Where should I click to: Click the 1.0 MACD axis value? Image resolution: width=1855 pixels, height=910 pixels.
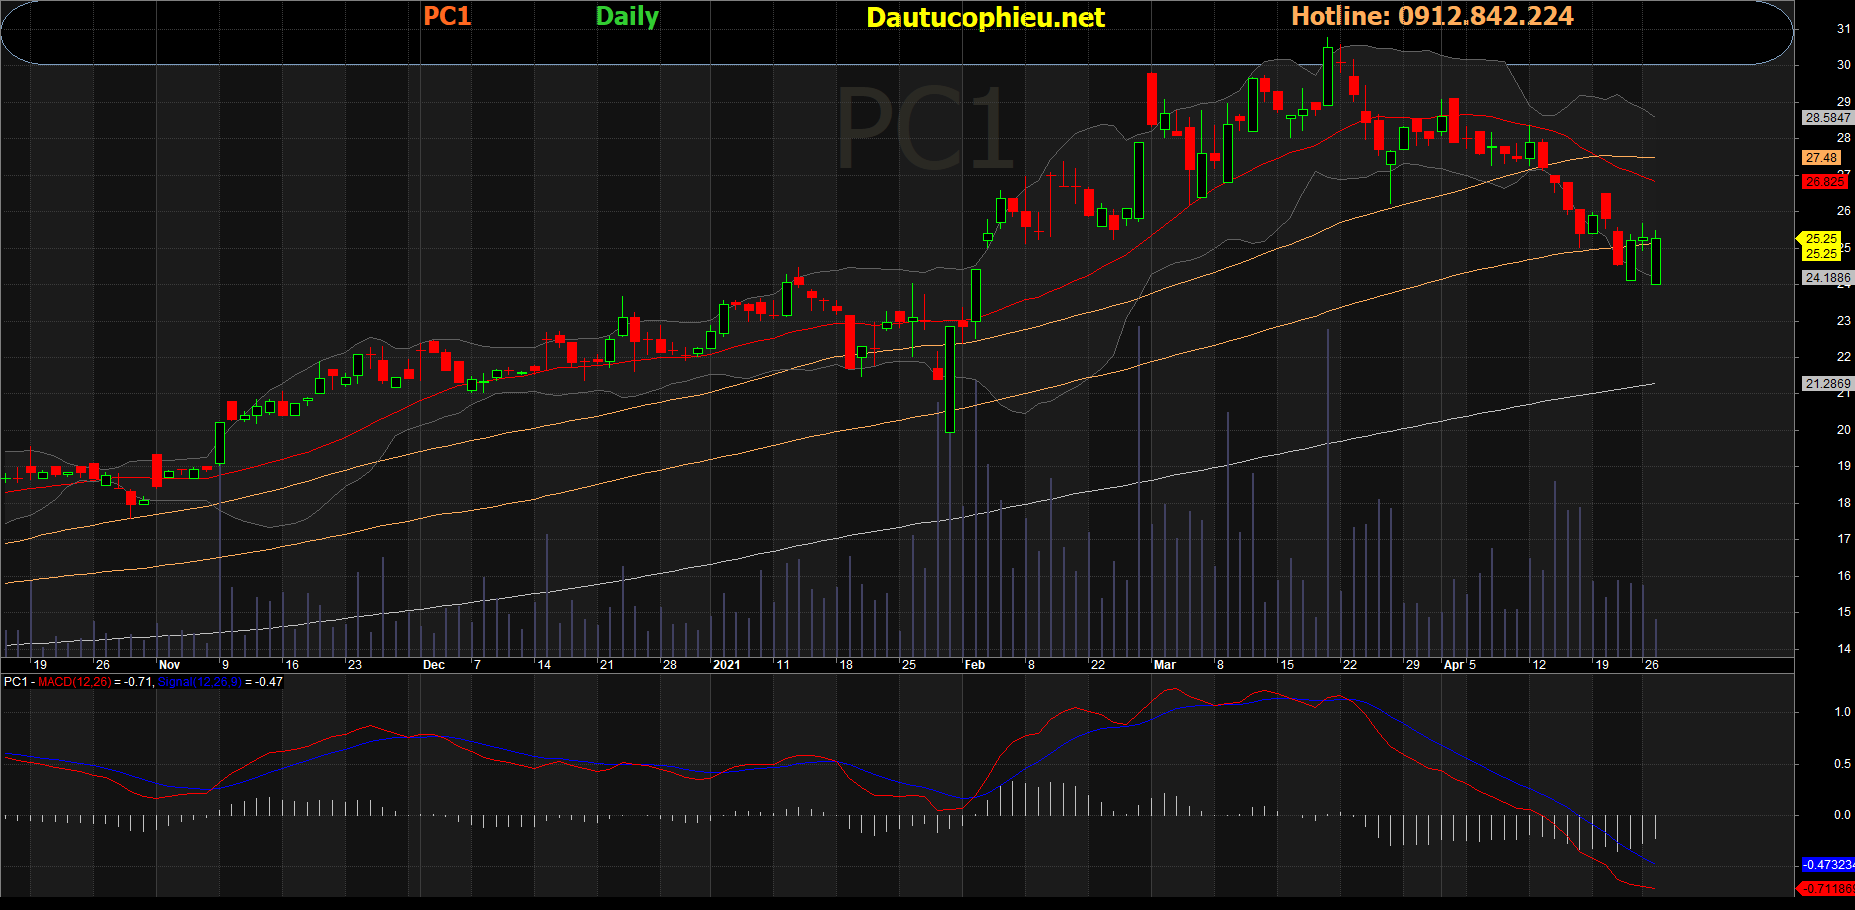tap(1842, 712)
